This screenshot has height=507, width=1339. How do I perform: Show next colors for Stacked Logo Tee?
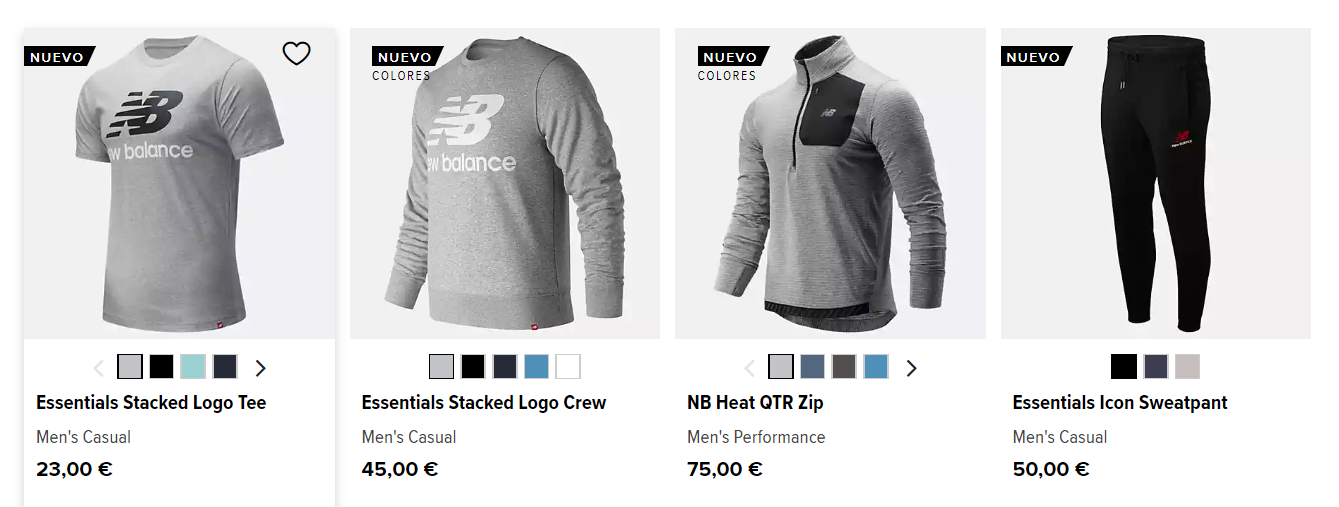click(x=261, y=368)
